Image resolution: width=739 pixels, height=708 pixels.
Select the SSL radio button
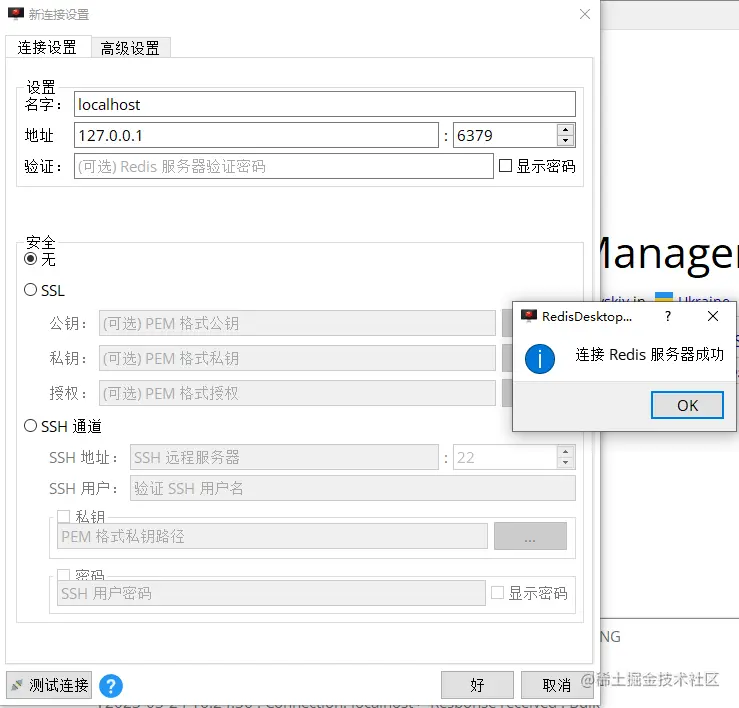[x=31, y=290]
